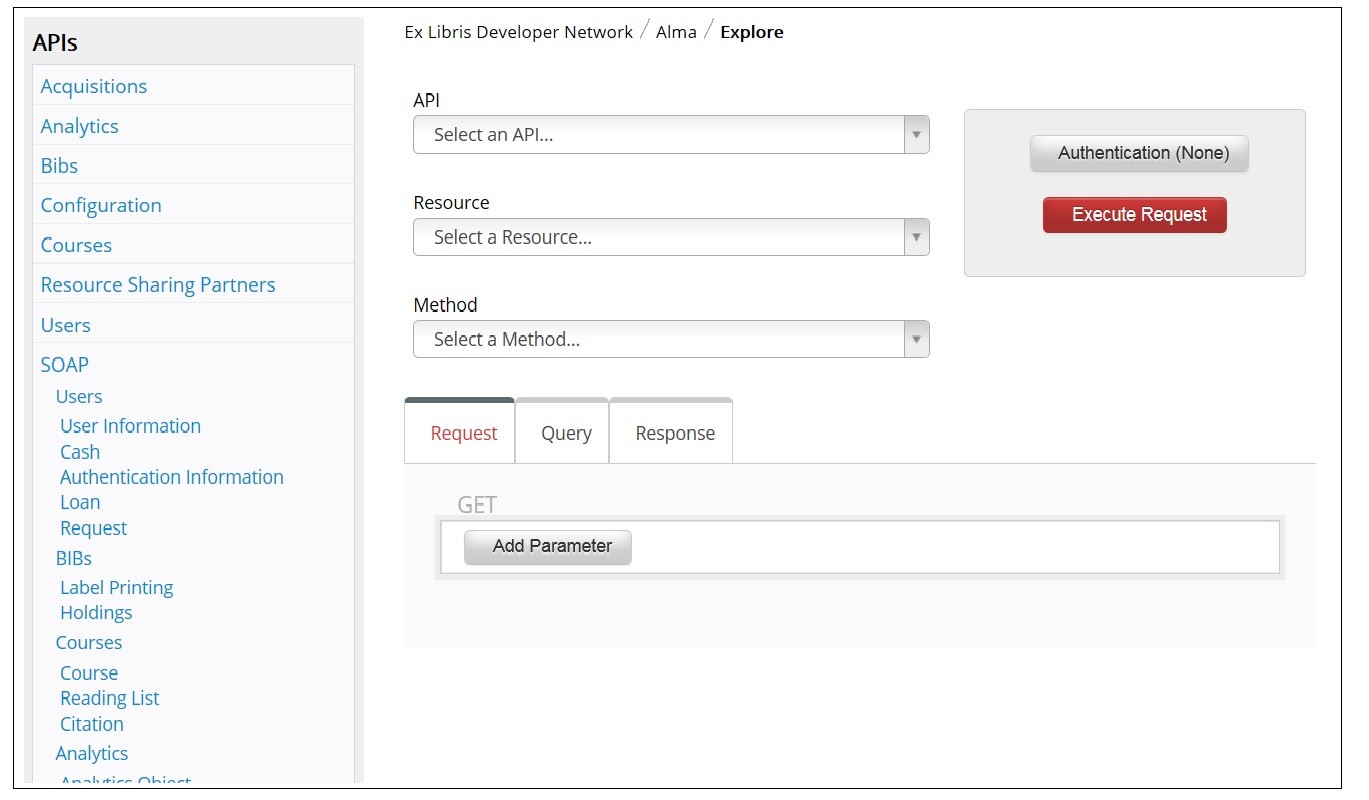Open the Select a Resource dropdown
Viewport: 1369px width, 800px height.
click(671, 237)
